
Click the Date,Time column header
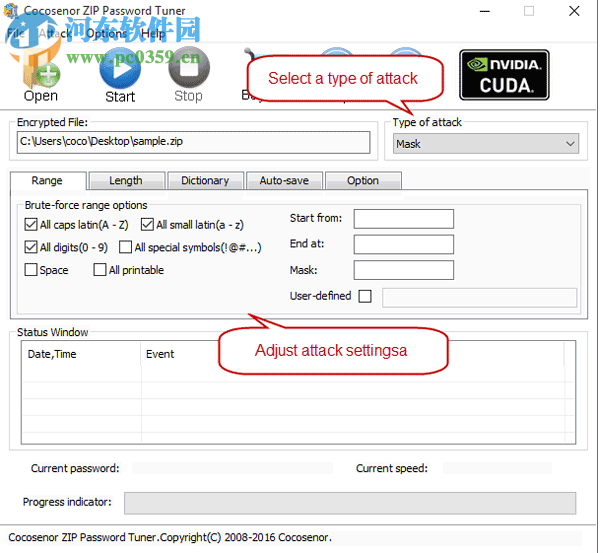click(82, 354)
